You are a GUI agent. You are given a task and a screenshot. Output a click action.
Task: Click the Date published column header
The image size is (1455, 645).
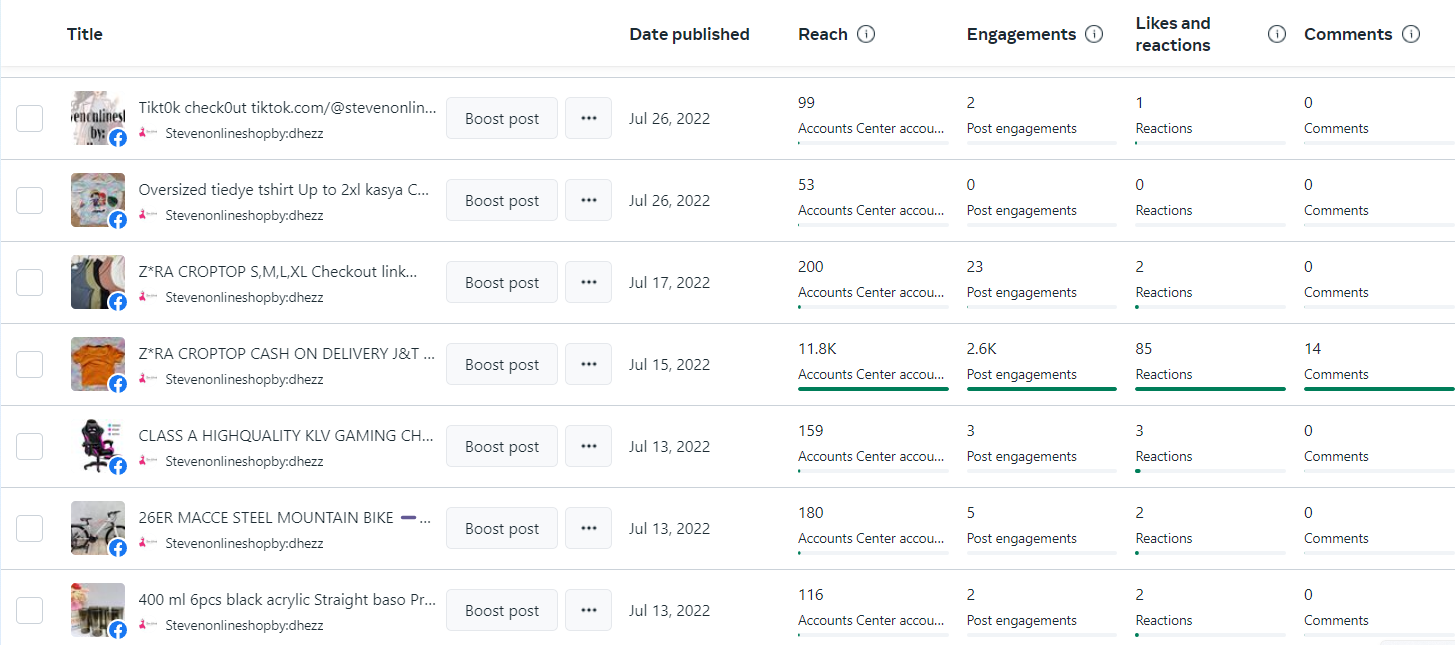click(x=689, y=34)
